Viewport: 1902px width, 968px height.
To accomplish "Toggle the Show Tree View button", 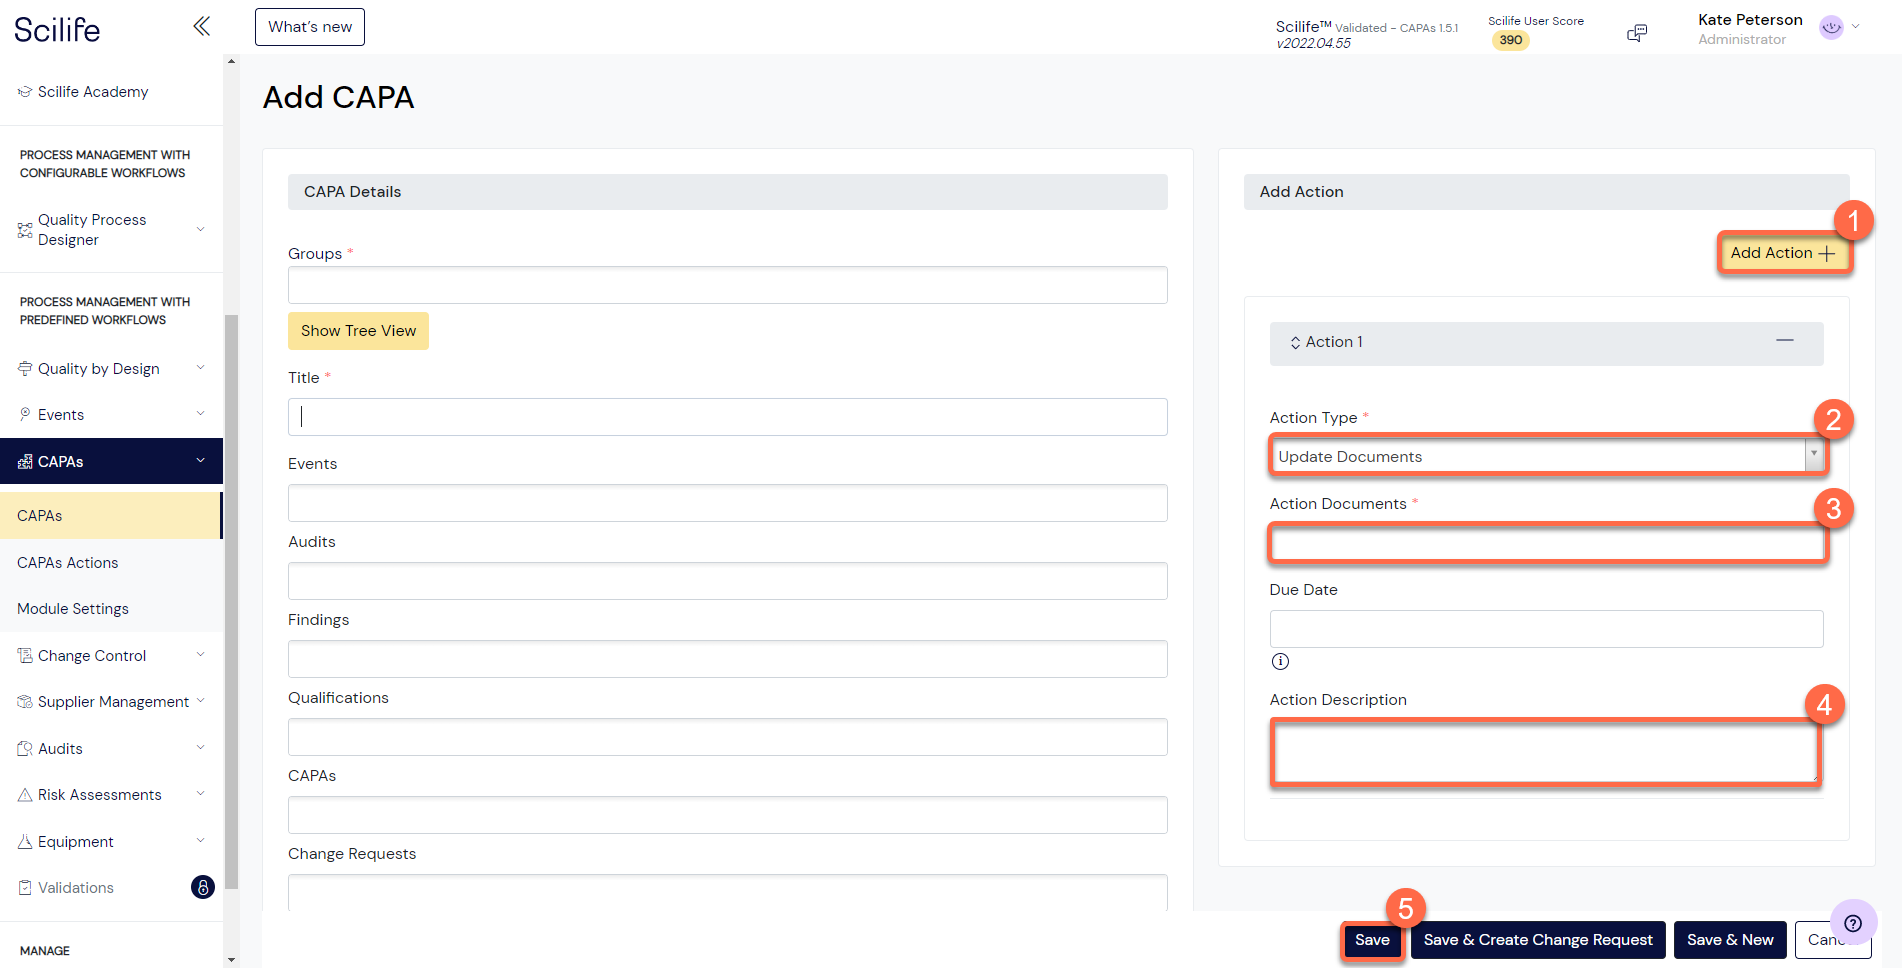I will (358, 330).
